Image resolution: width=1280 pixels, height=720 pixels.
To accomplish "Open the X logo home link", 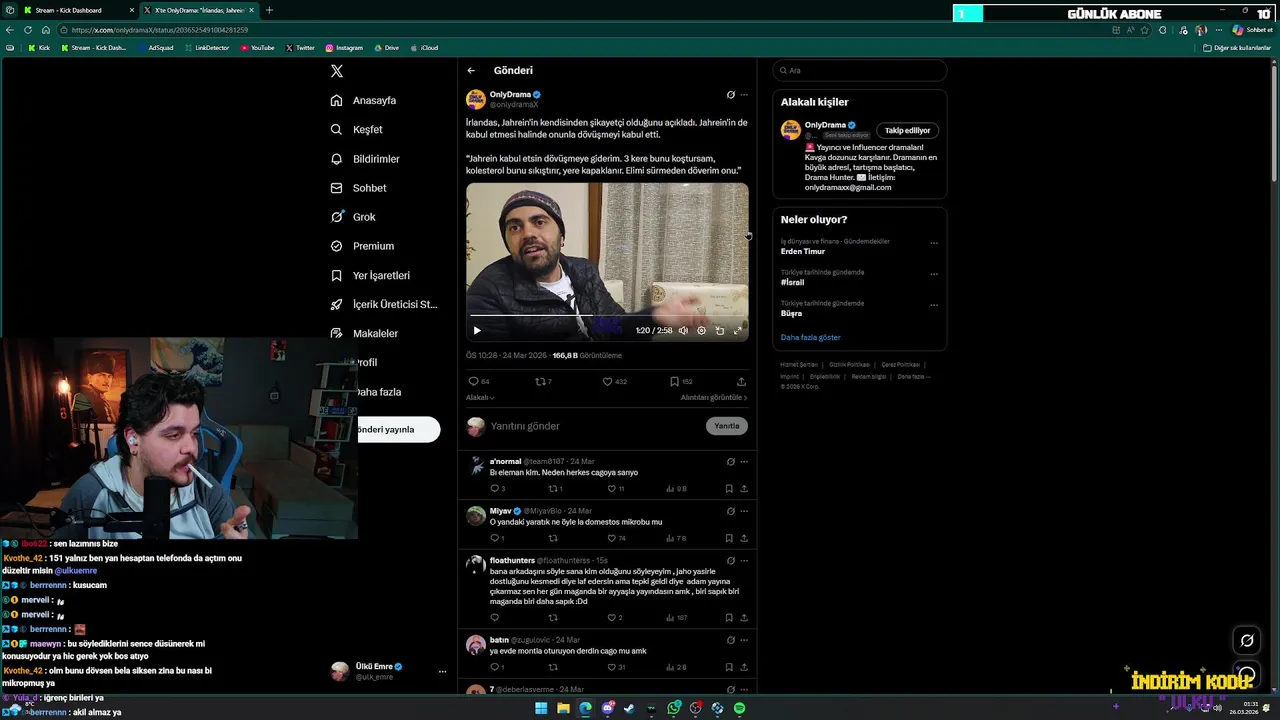I will 337,71.
